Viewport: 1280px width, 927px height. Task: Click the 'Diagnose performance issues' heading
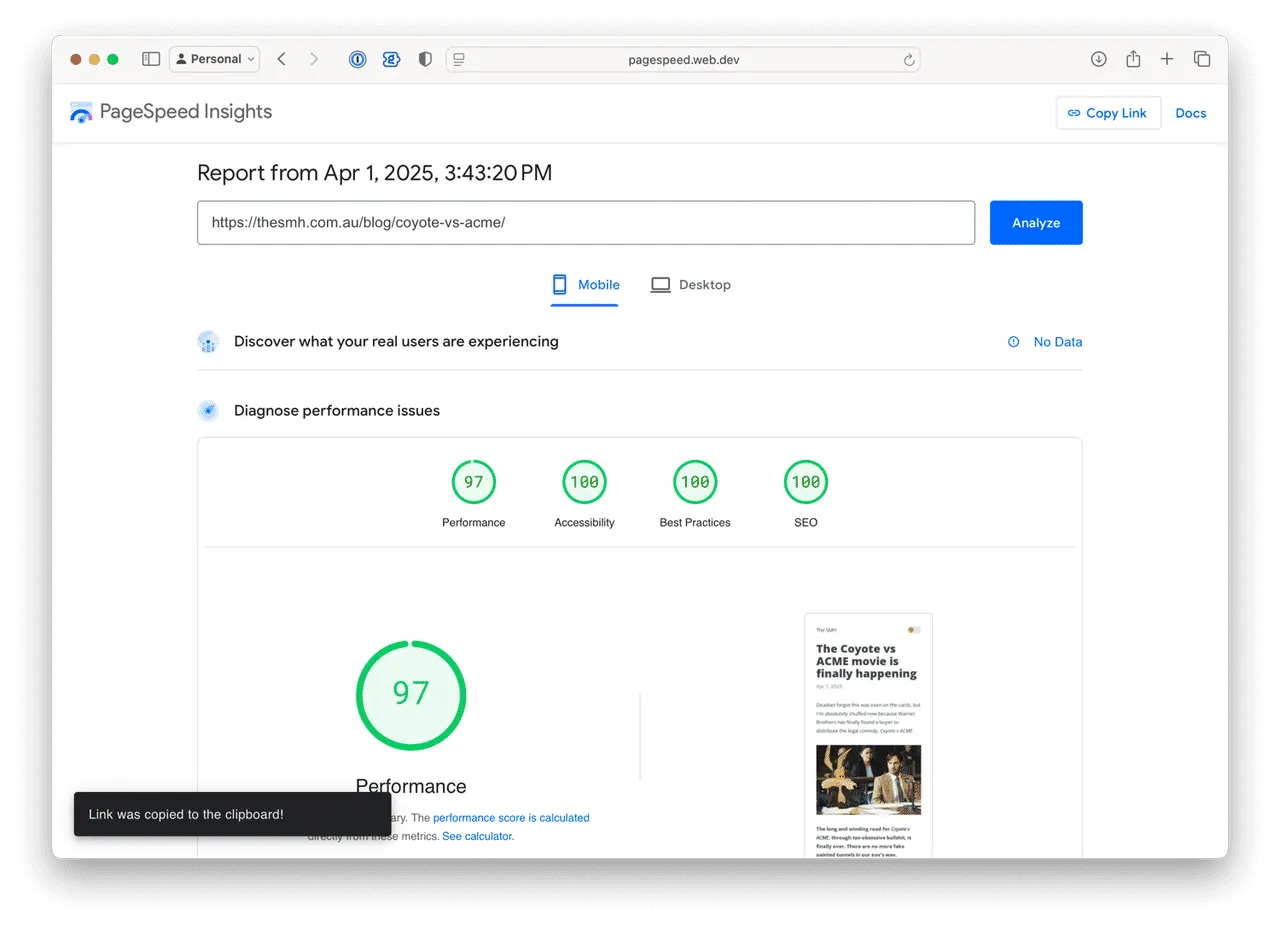pos(337,410)
